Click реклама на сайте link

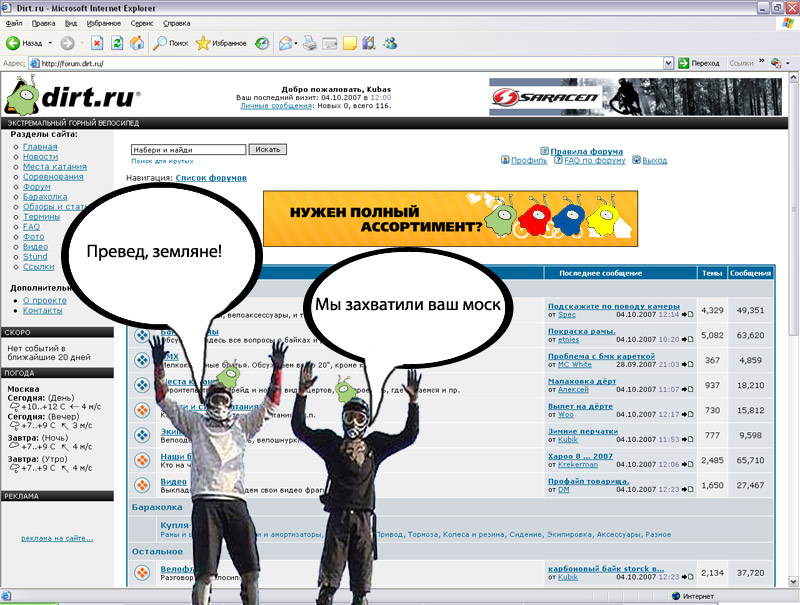pyautogui.click(x=57, y=538)
